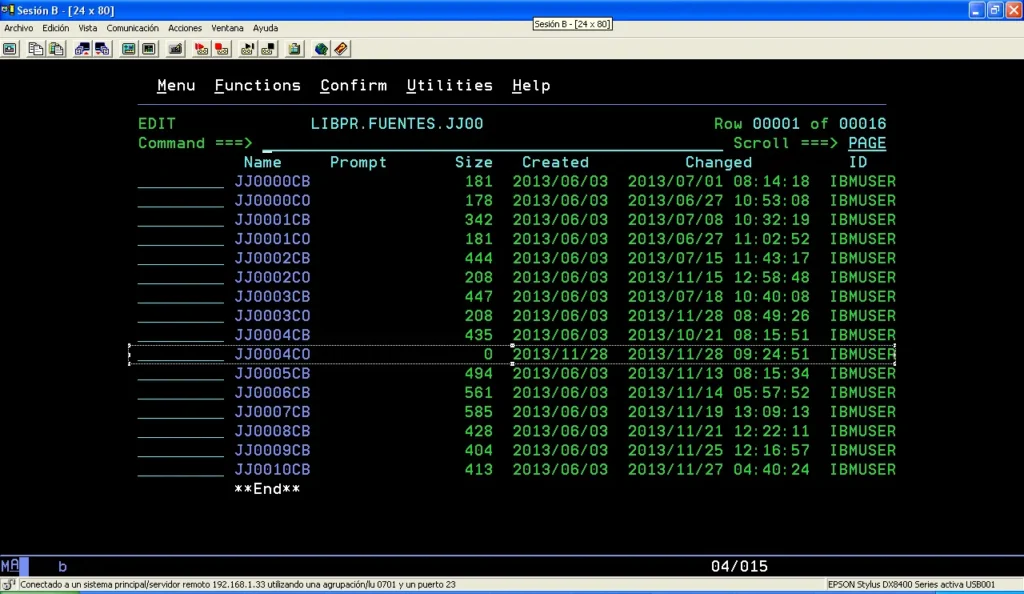Open the Comunicación menu
This screenshot has width=1024, height=594.
coord(133,28)
